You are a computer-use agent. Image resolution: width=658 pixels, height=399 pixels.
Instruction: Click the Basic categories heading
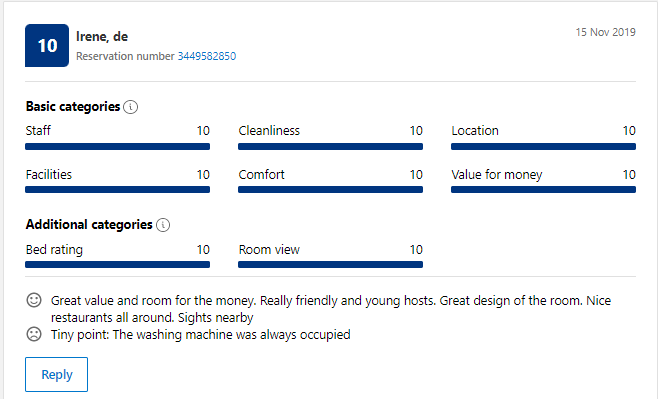(73, 107)
